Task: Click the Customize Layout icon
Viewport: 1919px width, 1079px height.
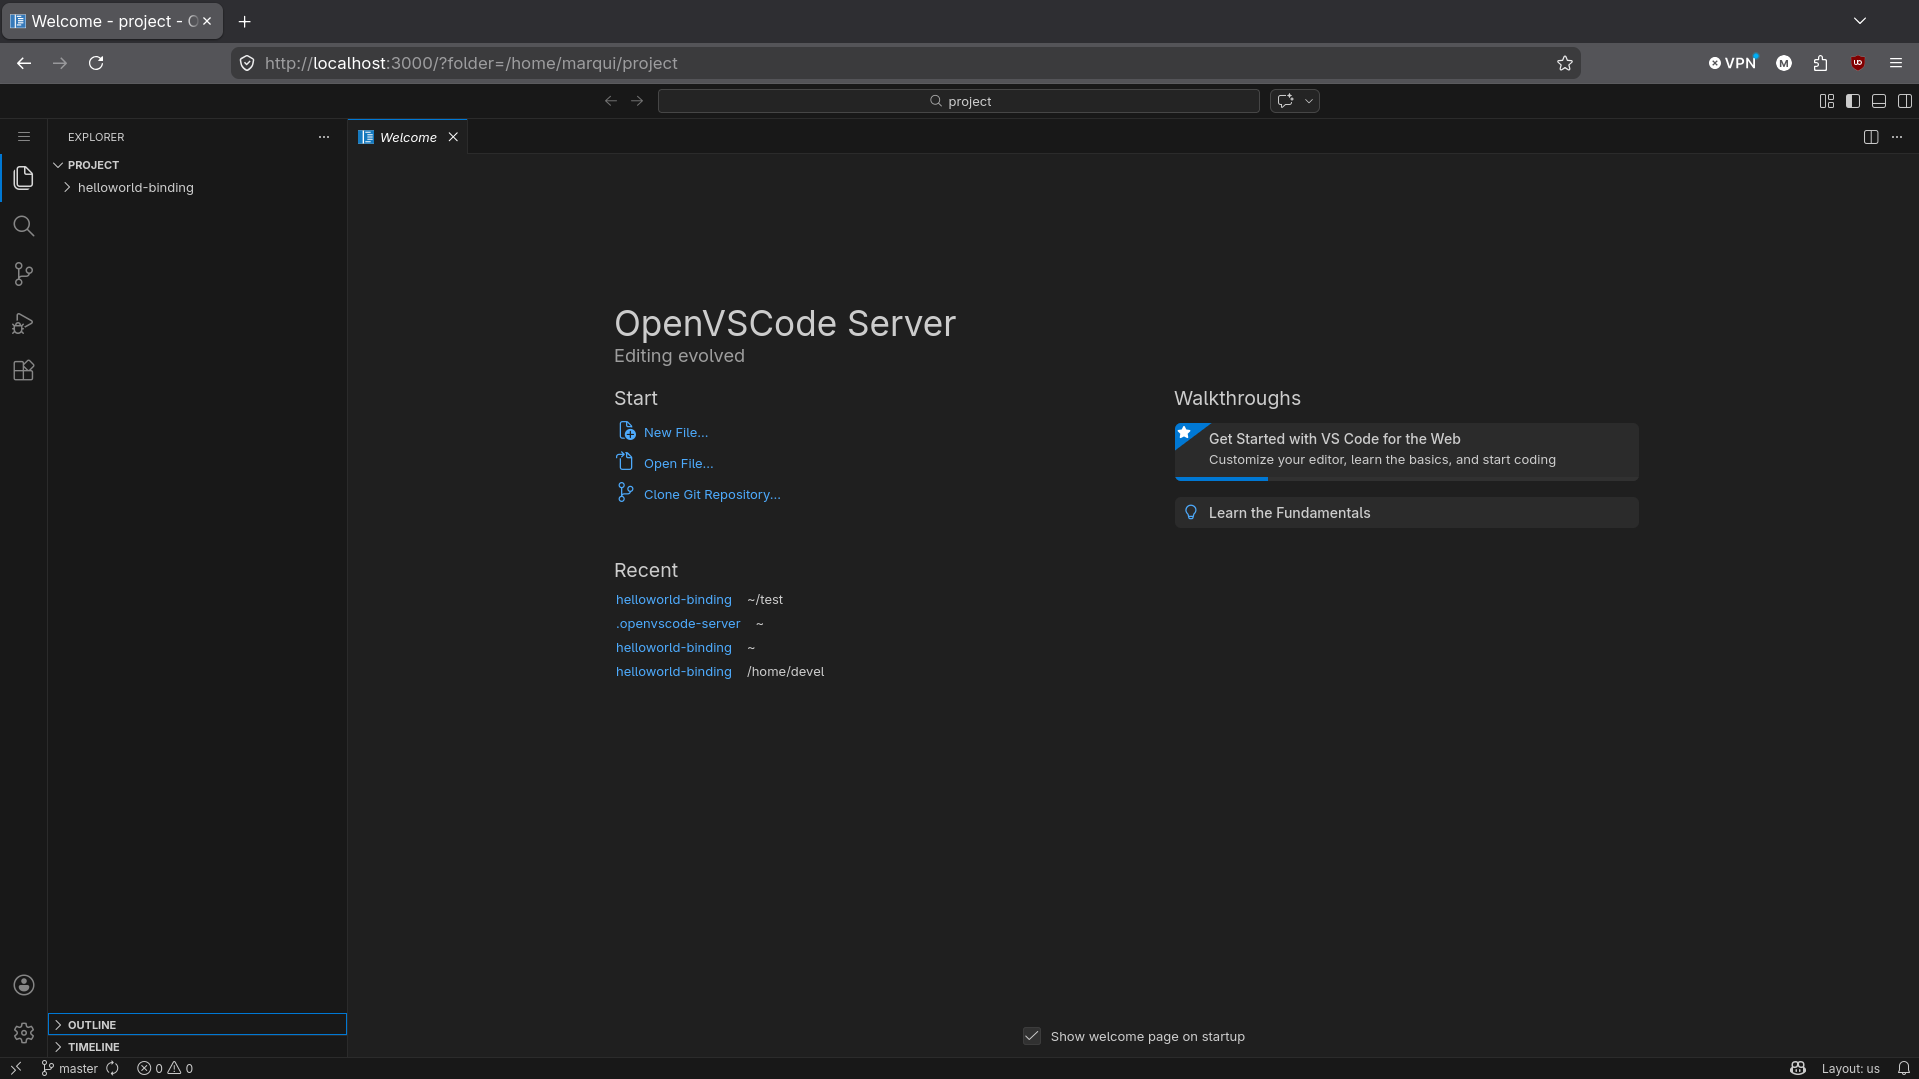Action: (x=1827, y=101)
